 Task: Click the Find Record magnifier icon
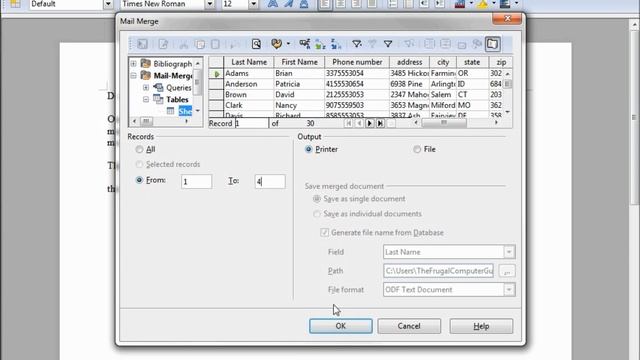(256, 44)
